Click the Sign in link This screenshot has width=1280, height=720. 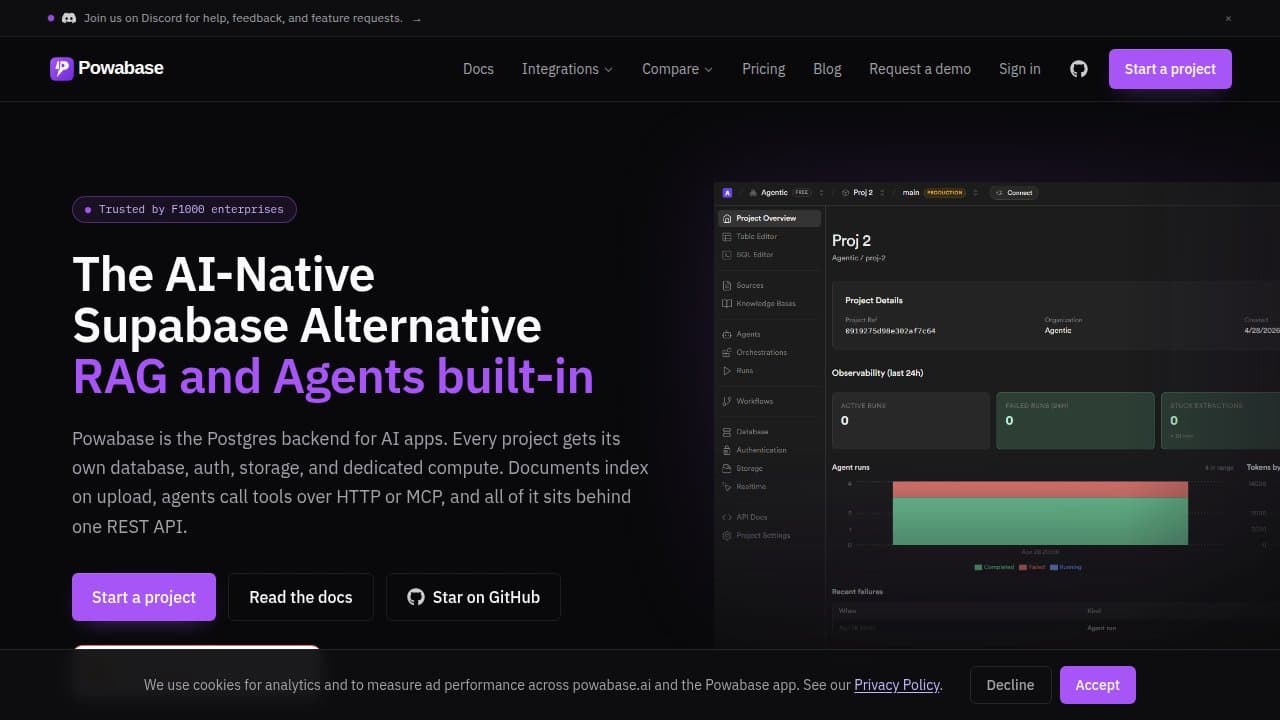pyautogui.click(x=1020, y=69)
